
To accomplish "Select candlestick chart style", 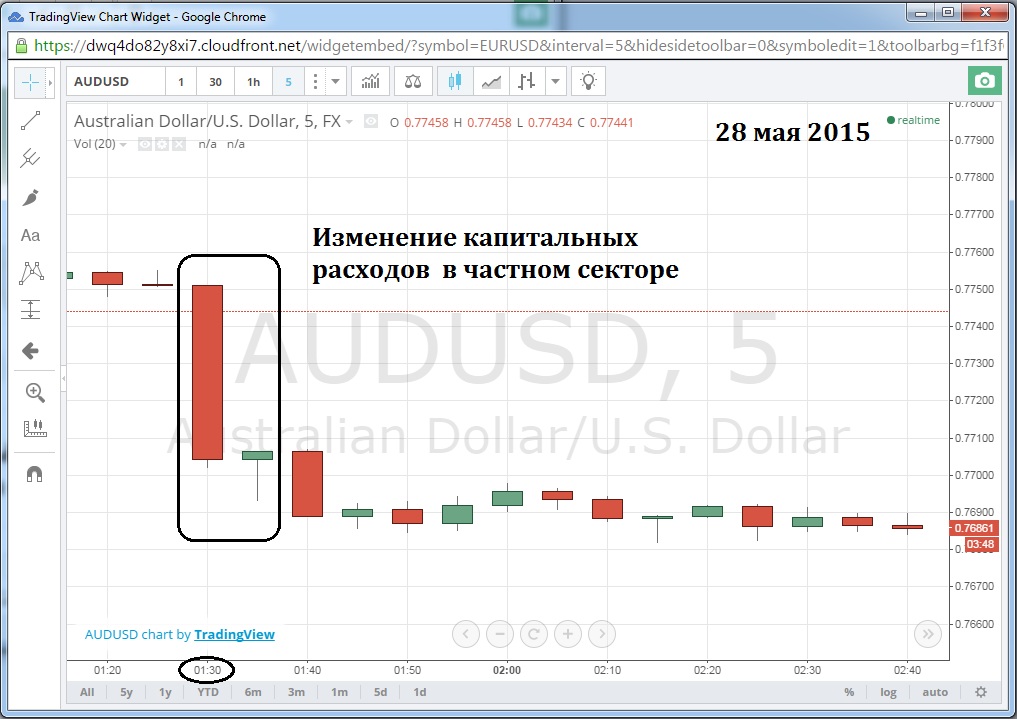I will pos(455,82).
